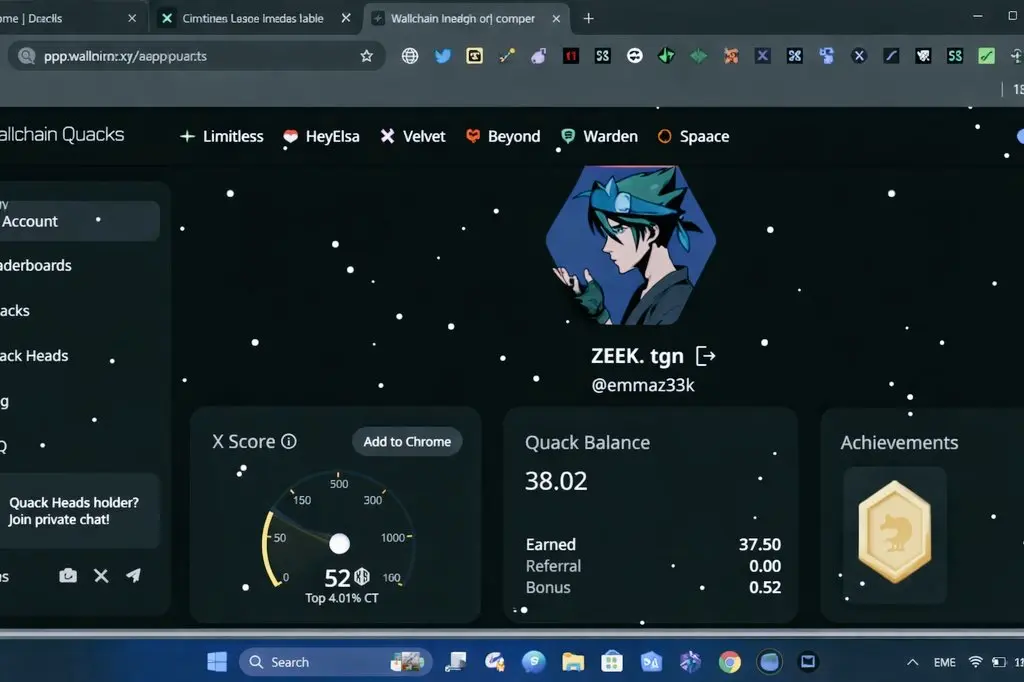Click the Quack Balance value 38.02
The height and width of the screenshot is (682, 1024).
(556, 481)
